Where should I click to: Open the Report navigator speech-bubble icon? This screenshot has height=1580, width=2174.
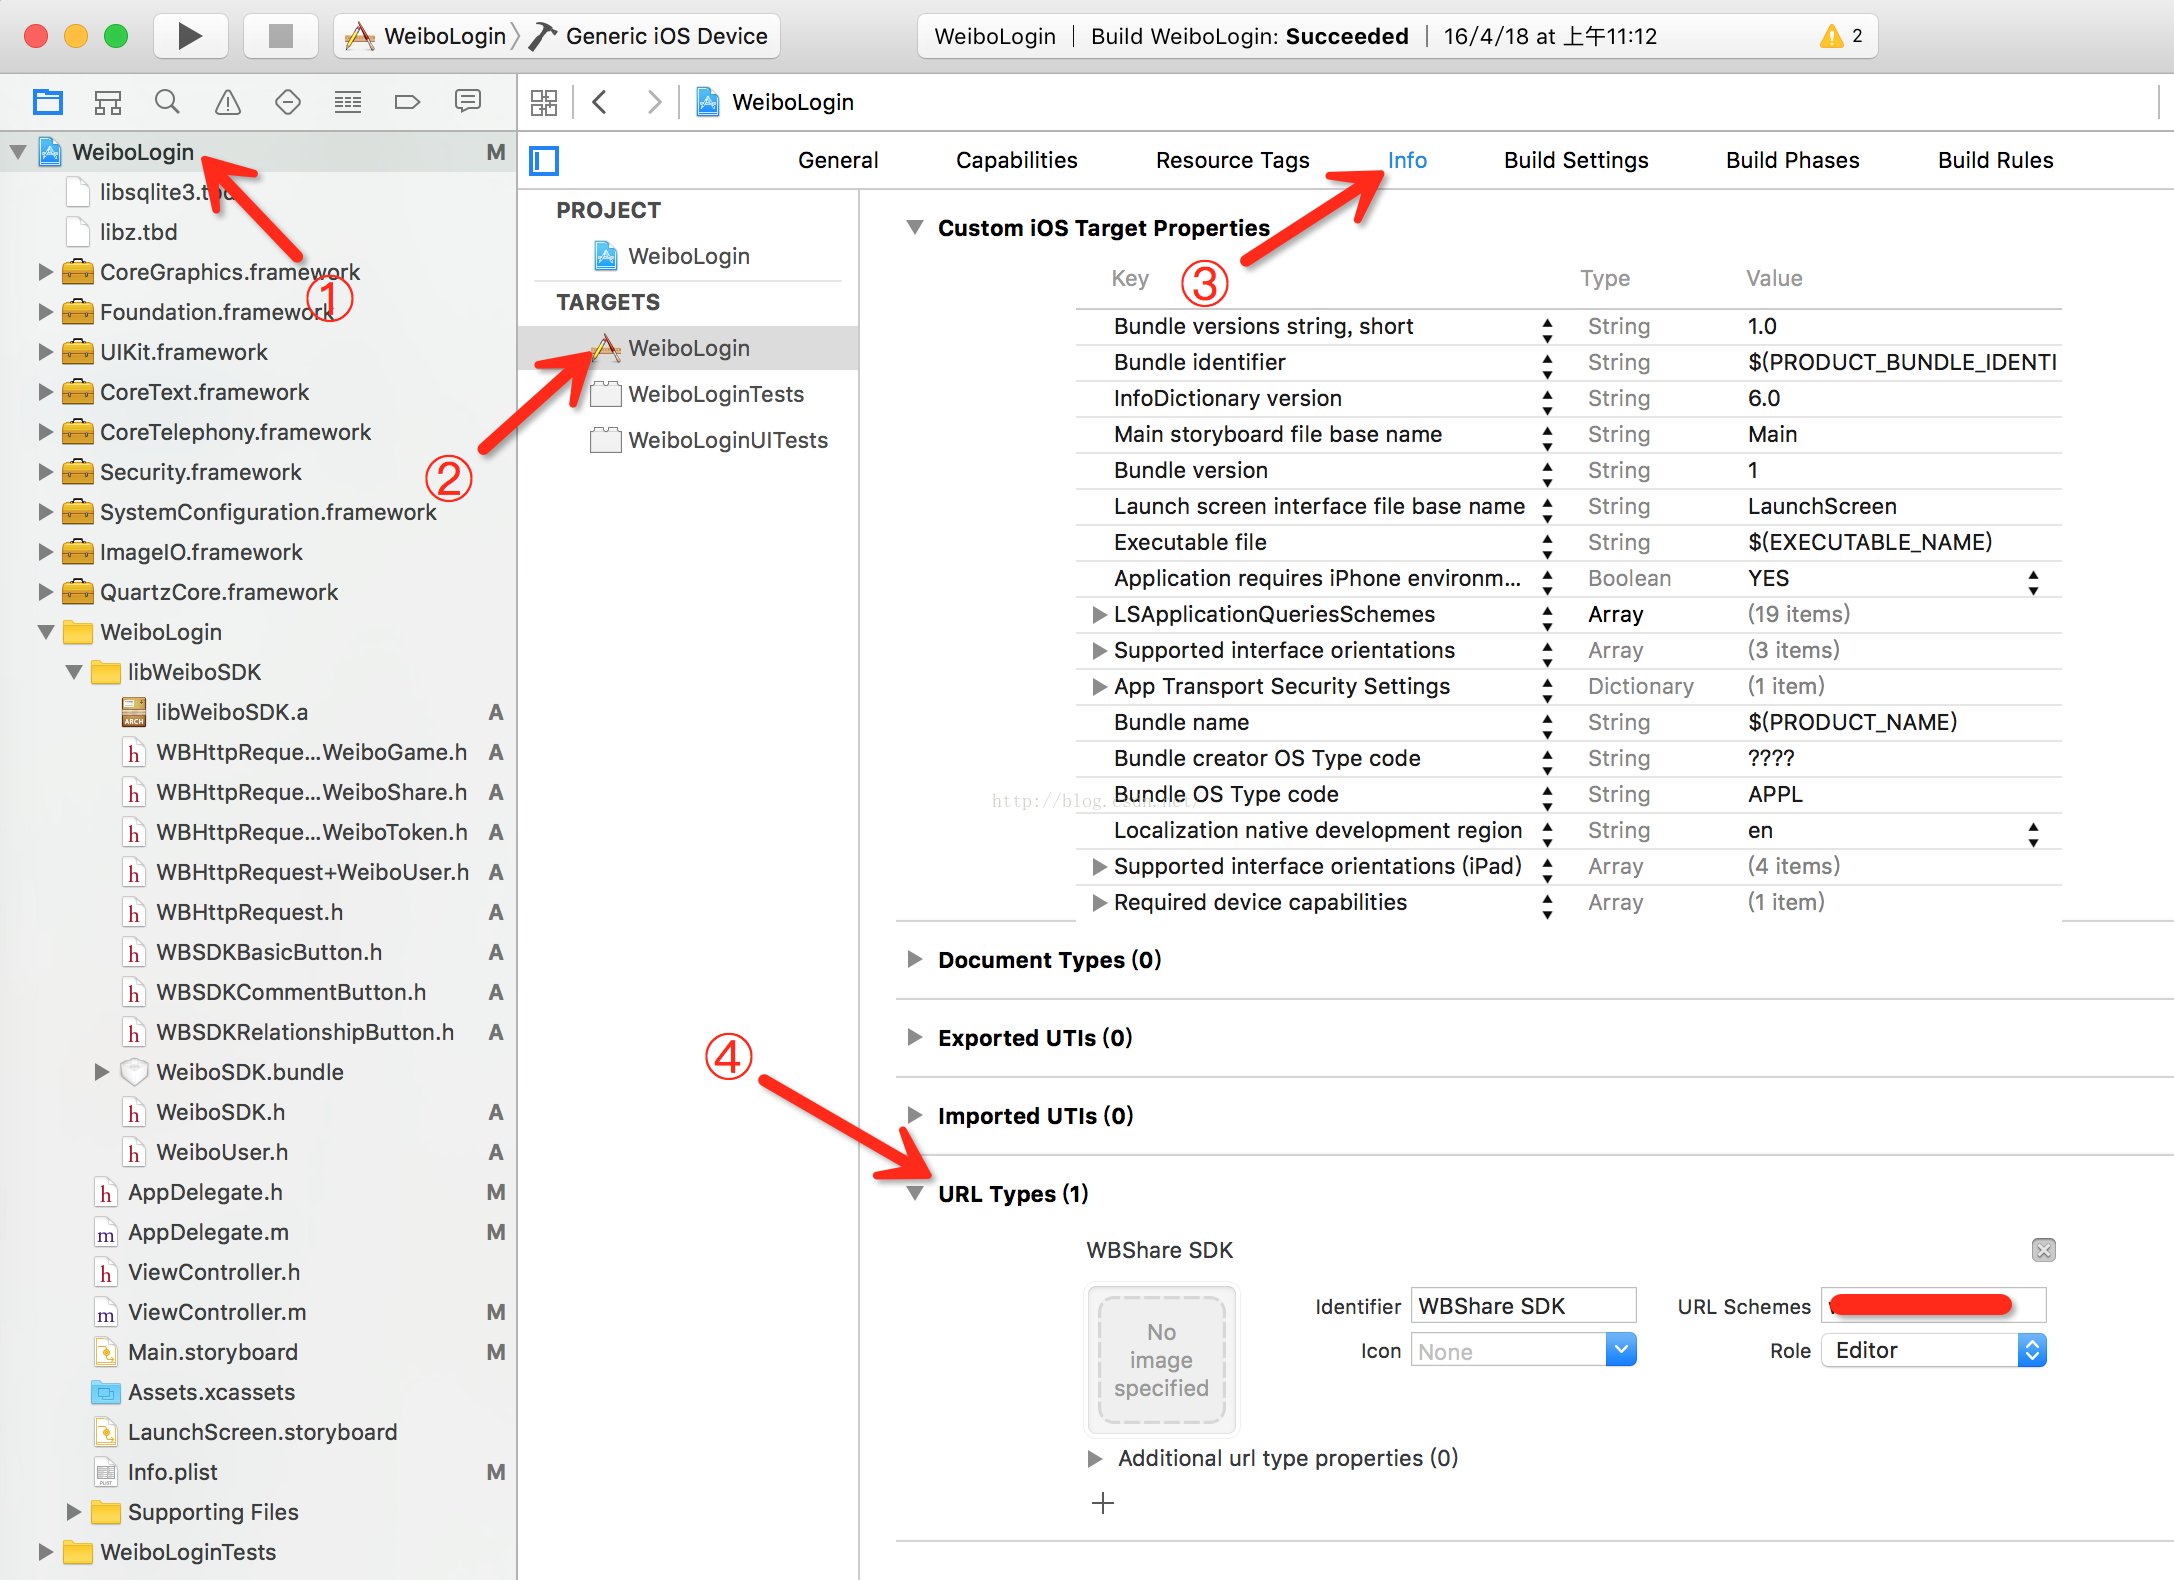pyautogui.click(x=467, y=102)
